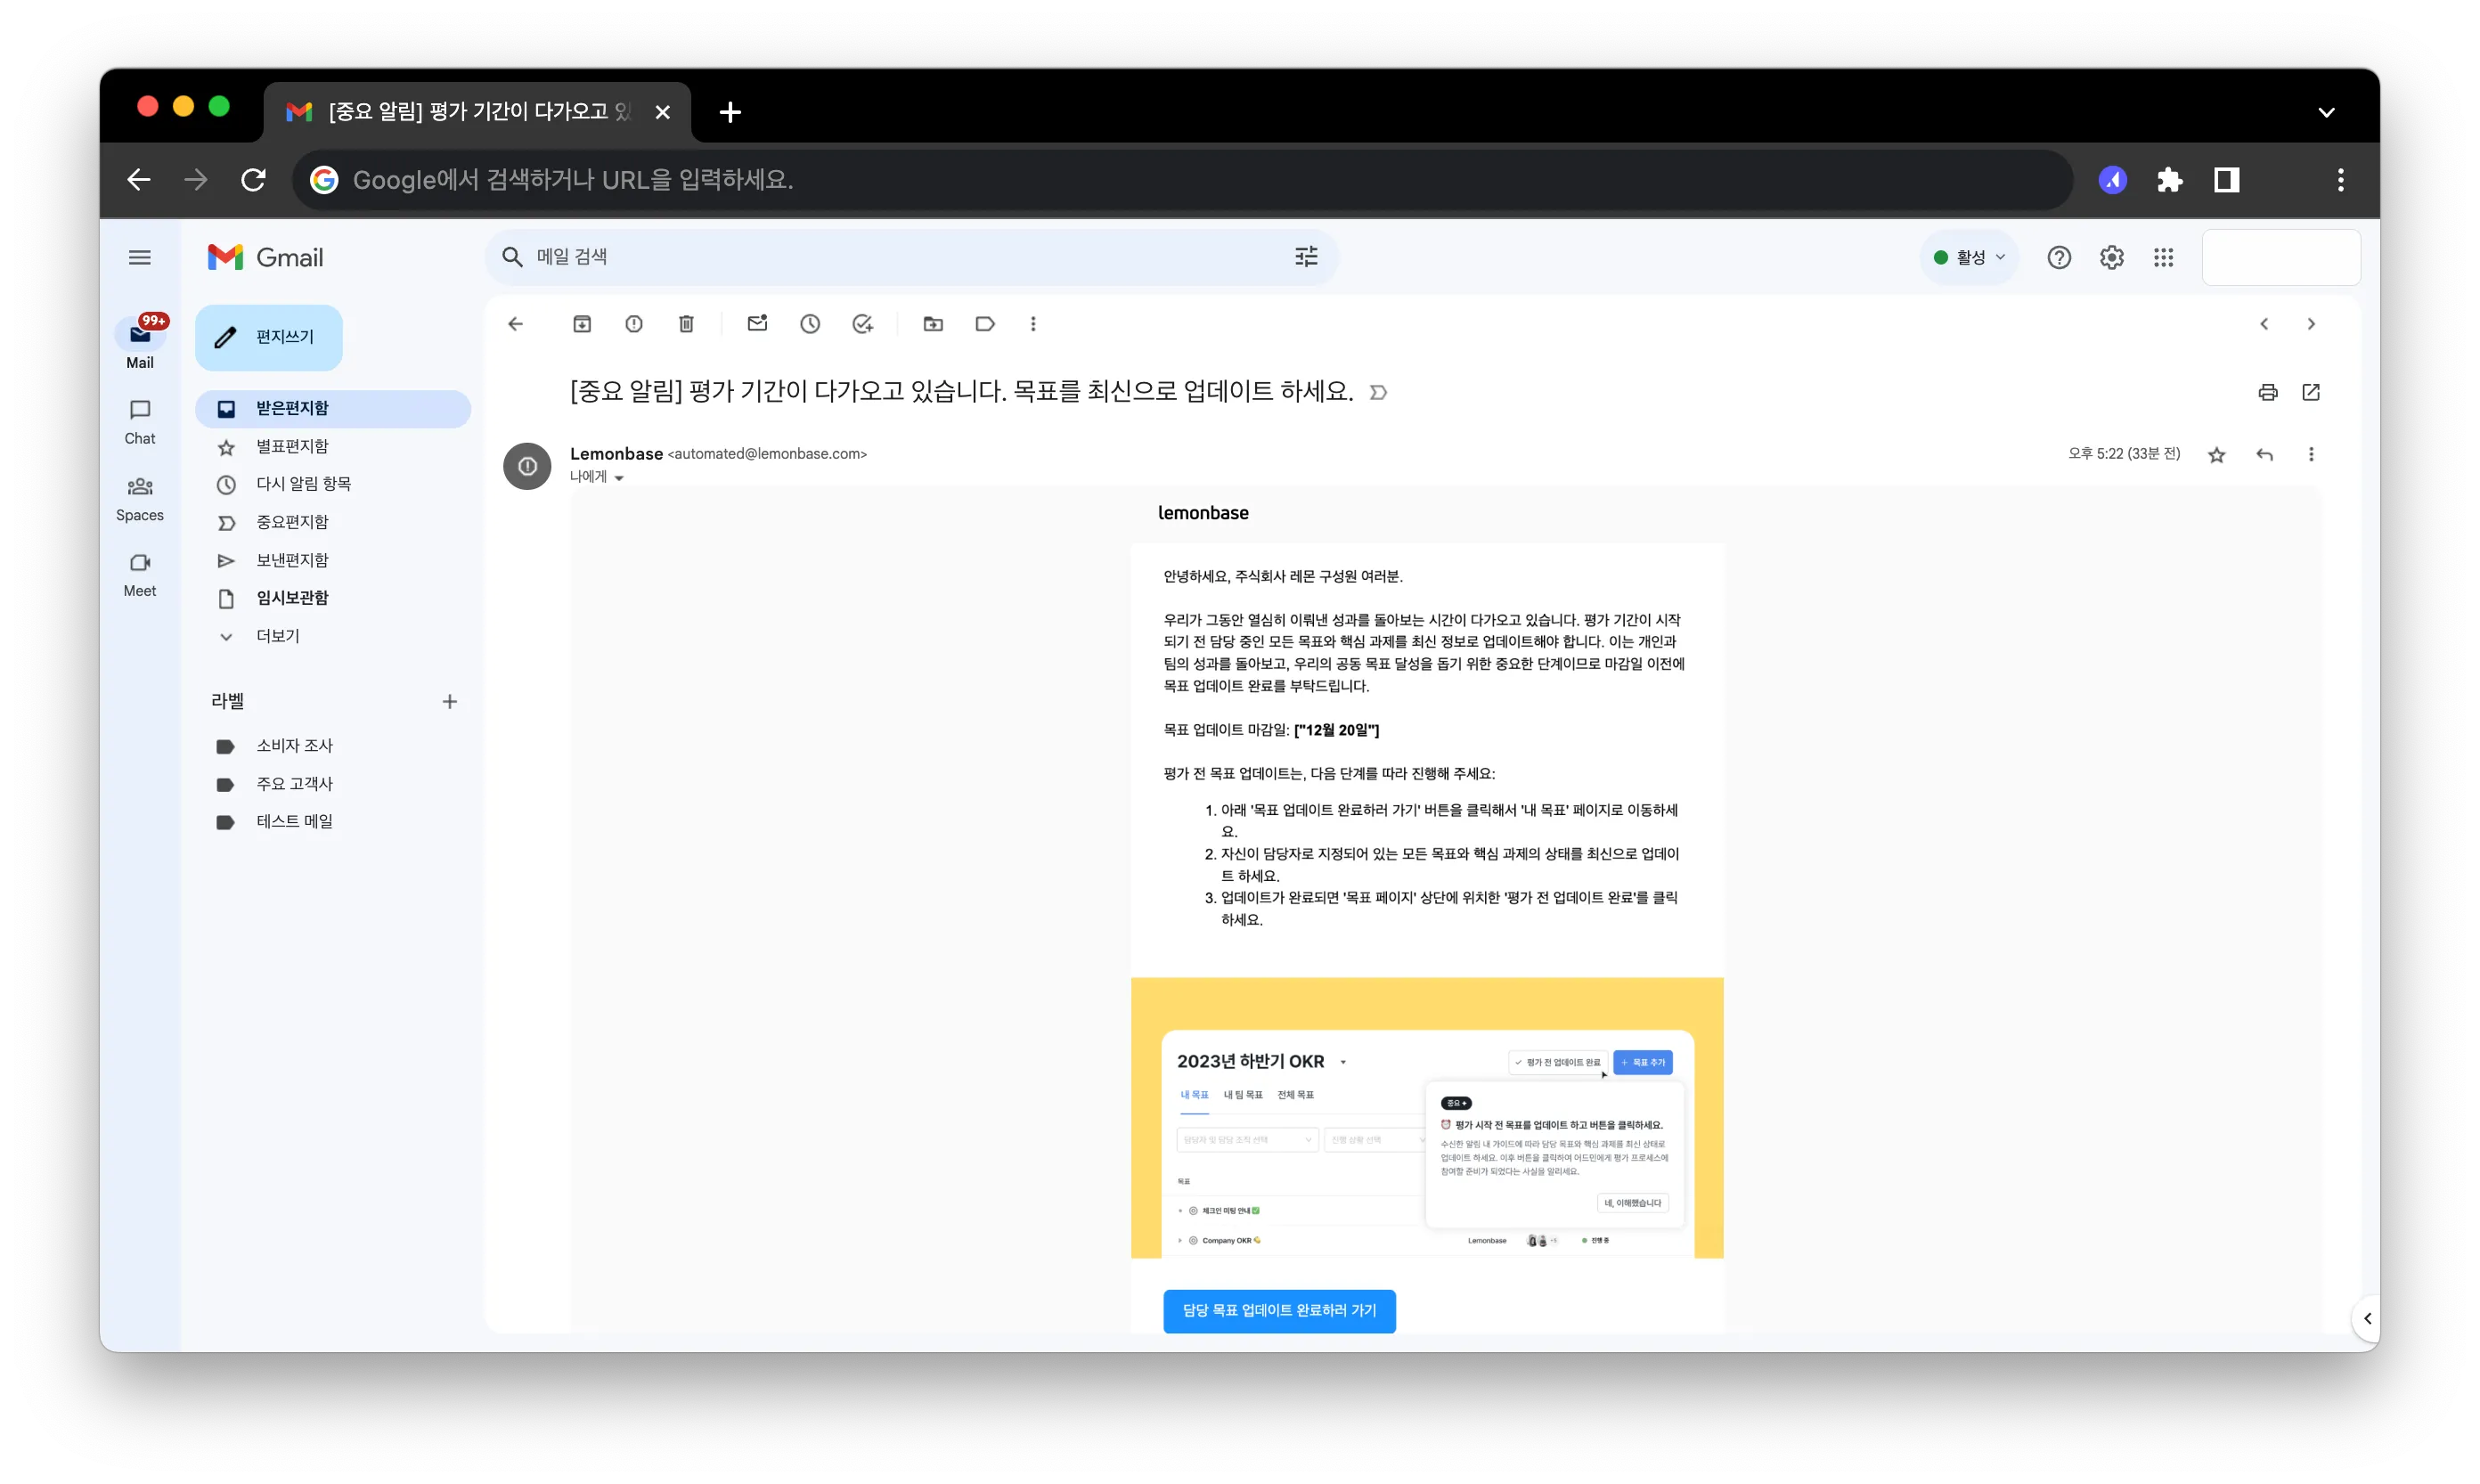Open Gmail settings gear
The height and width of the screenshot is (1484, 2480).
[x=2112, y=258]
